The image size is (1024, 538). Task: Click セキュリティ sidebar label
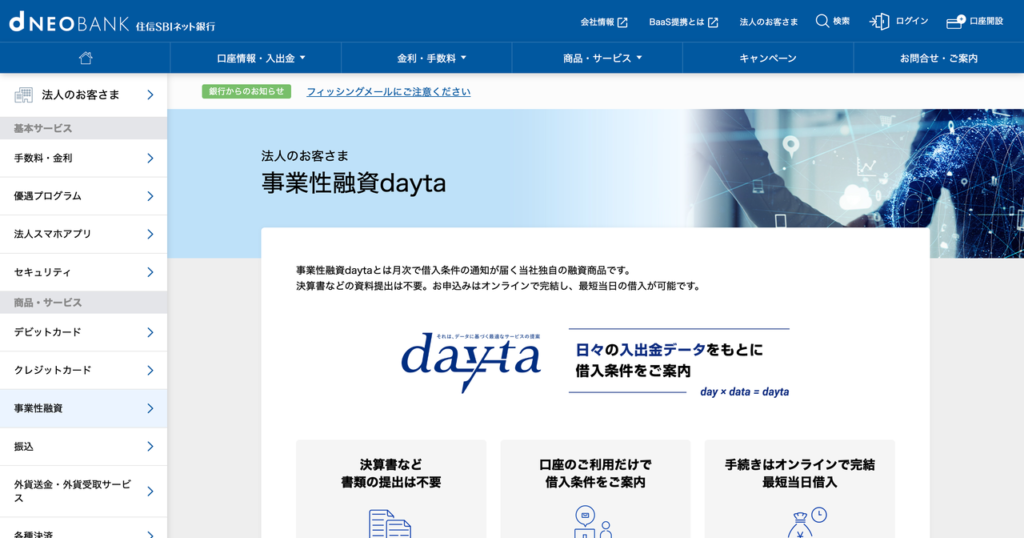tap(42, 272)
